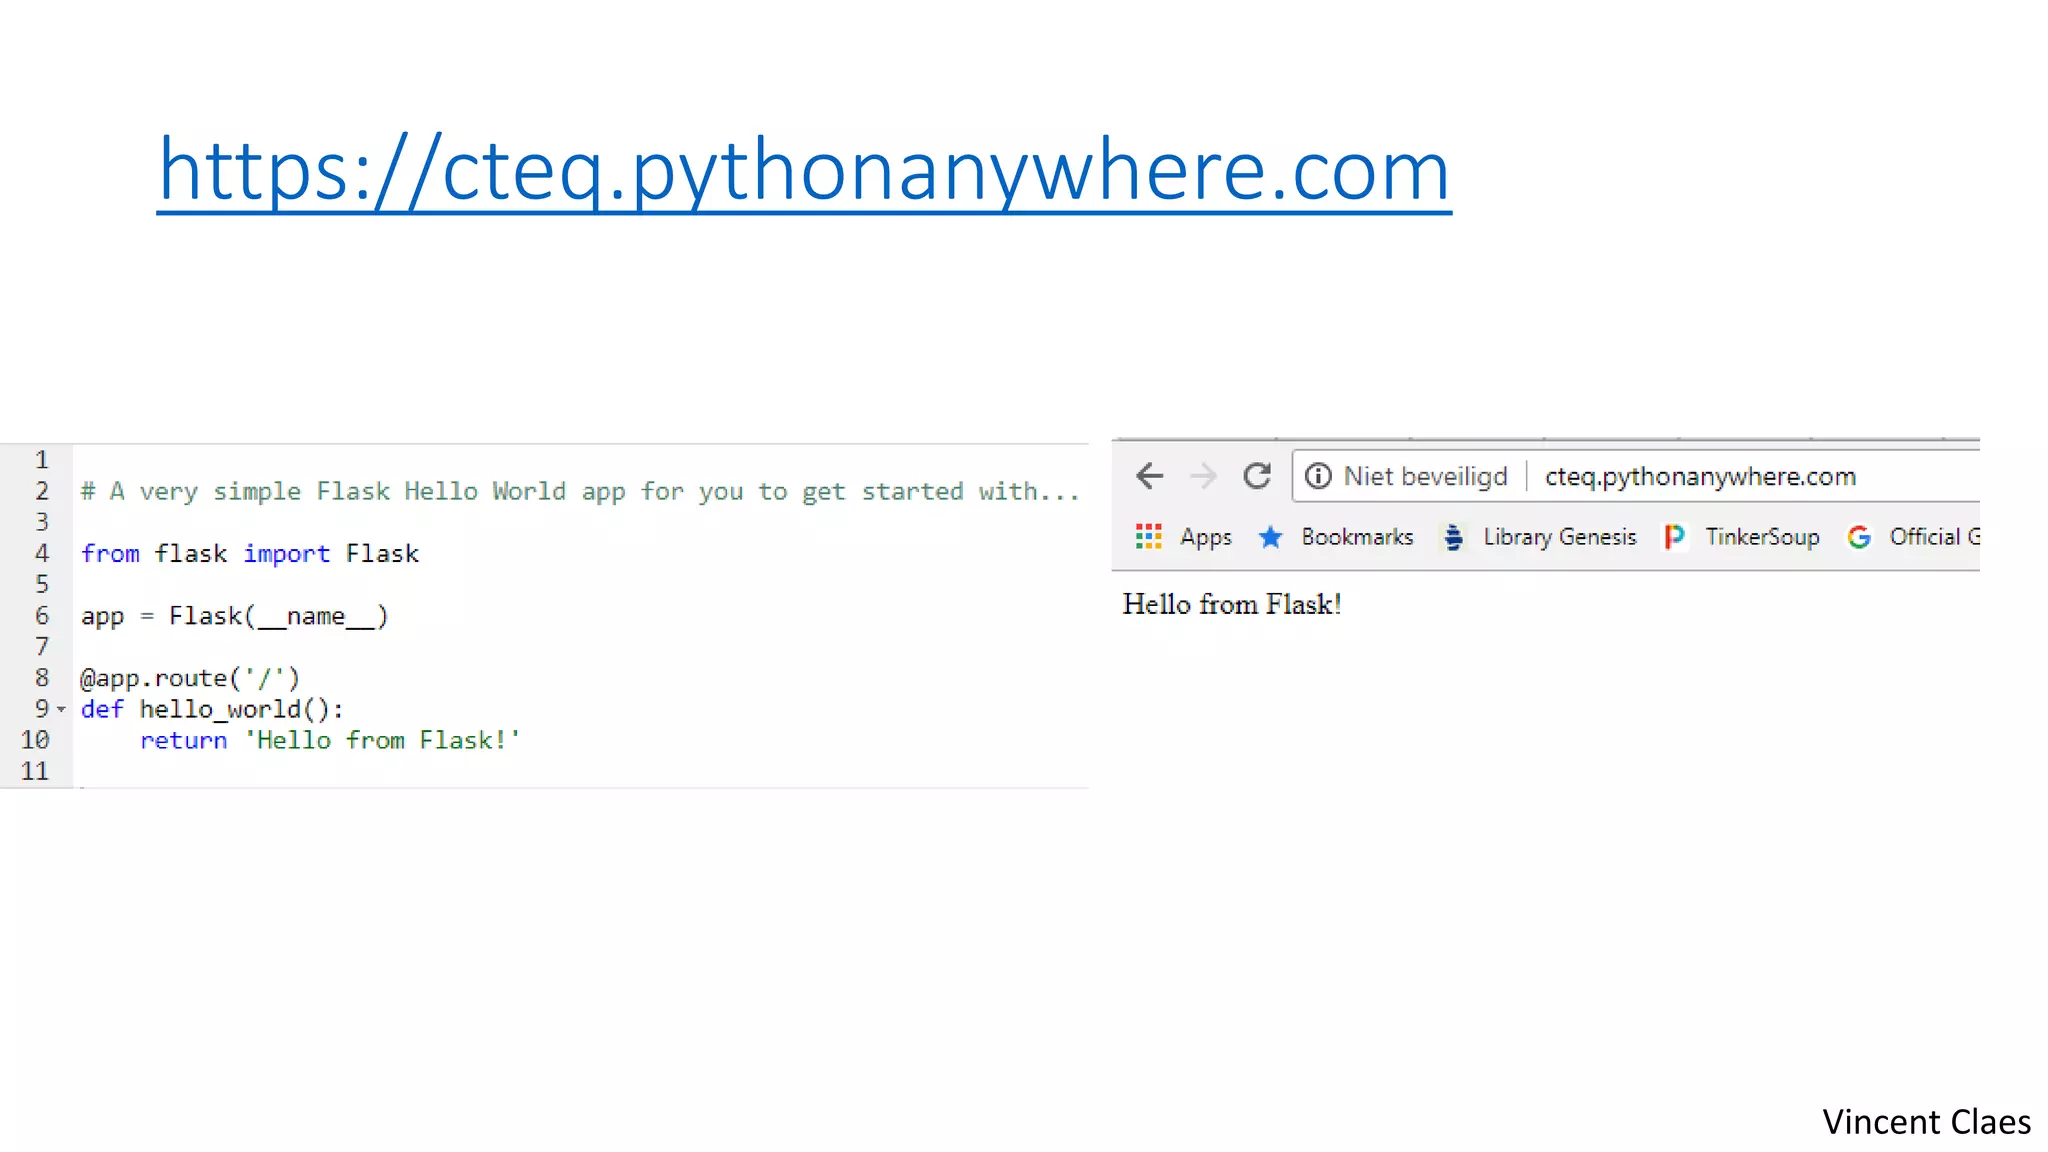
Task: Click the Library Genesis favicon
Action: 1454,537
